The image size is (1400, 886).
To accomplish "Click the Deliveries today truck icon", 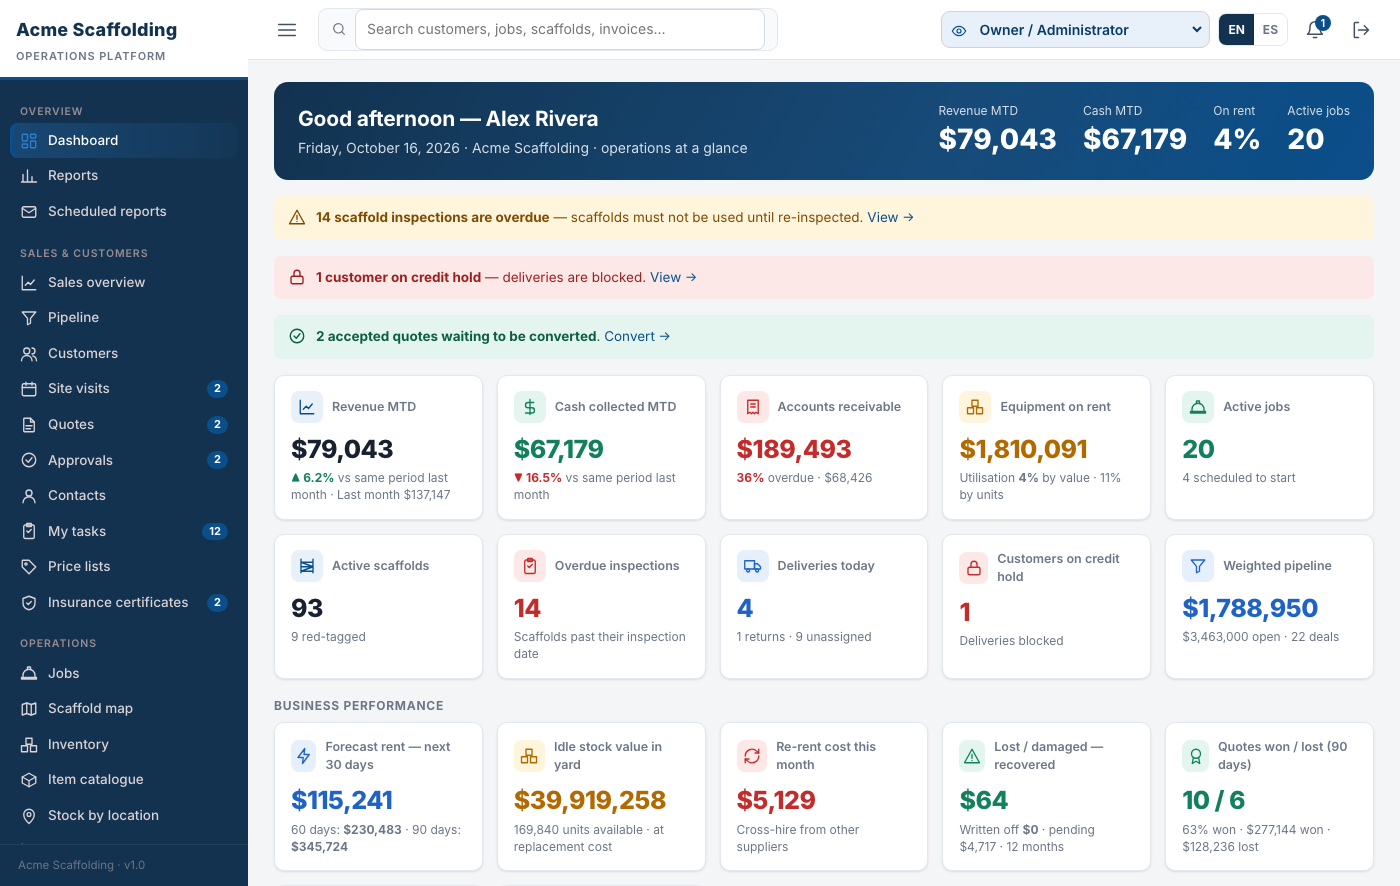I will [753, 566].
